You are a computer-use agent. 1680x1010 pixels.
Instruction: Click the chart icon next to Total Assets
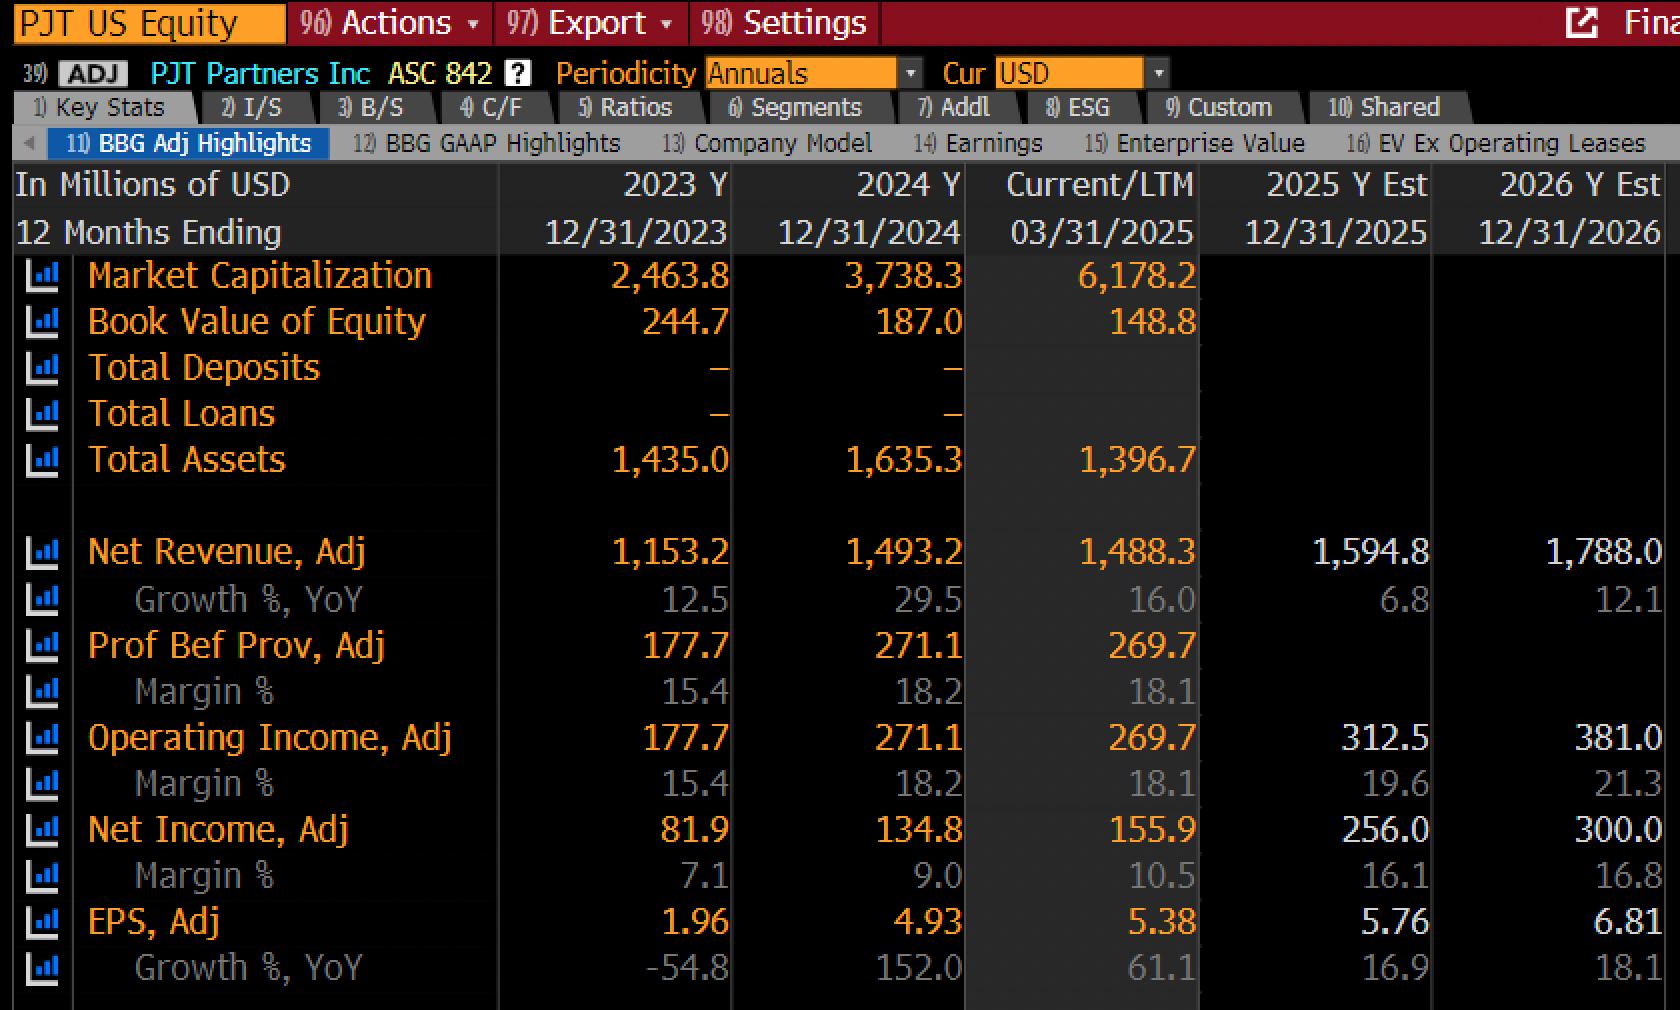(x=42, y=460)
